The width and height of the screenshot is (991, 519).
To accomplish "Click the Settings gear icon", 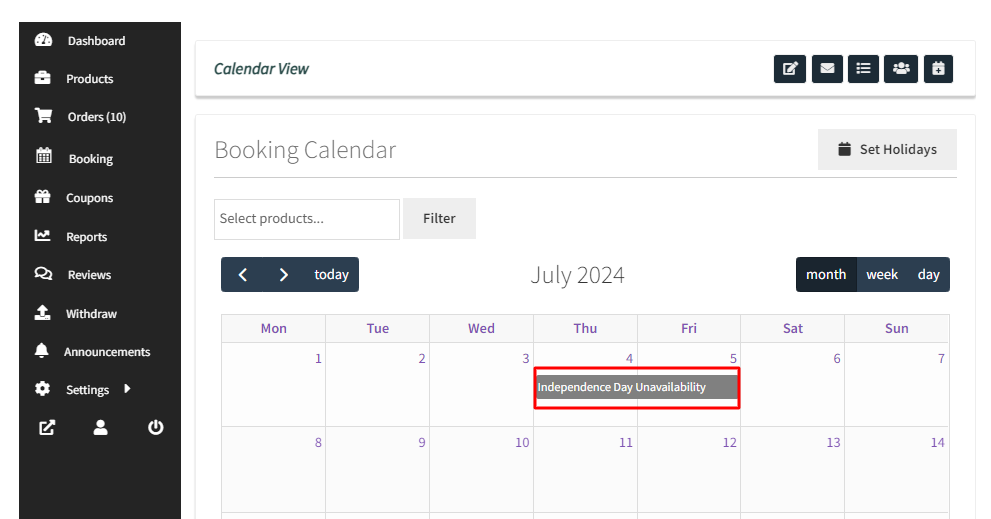I will pyautogui.click(x=42, y=388).
